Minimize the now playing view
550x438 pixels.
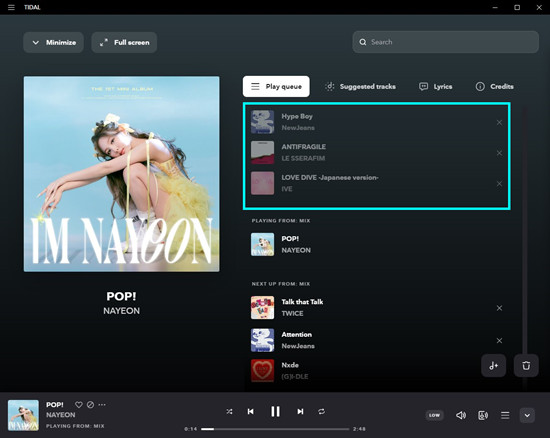(x=53, y=42)
